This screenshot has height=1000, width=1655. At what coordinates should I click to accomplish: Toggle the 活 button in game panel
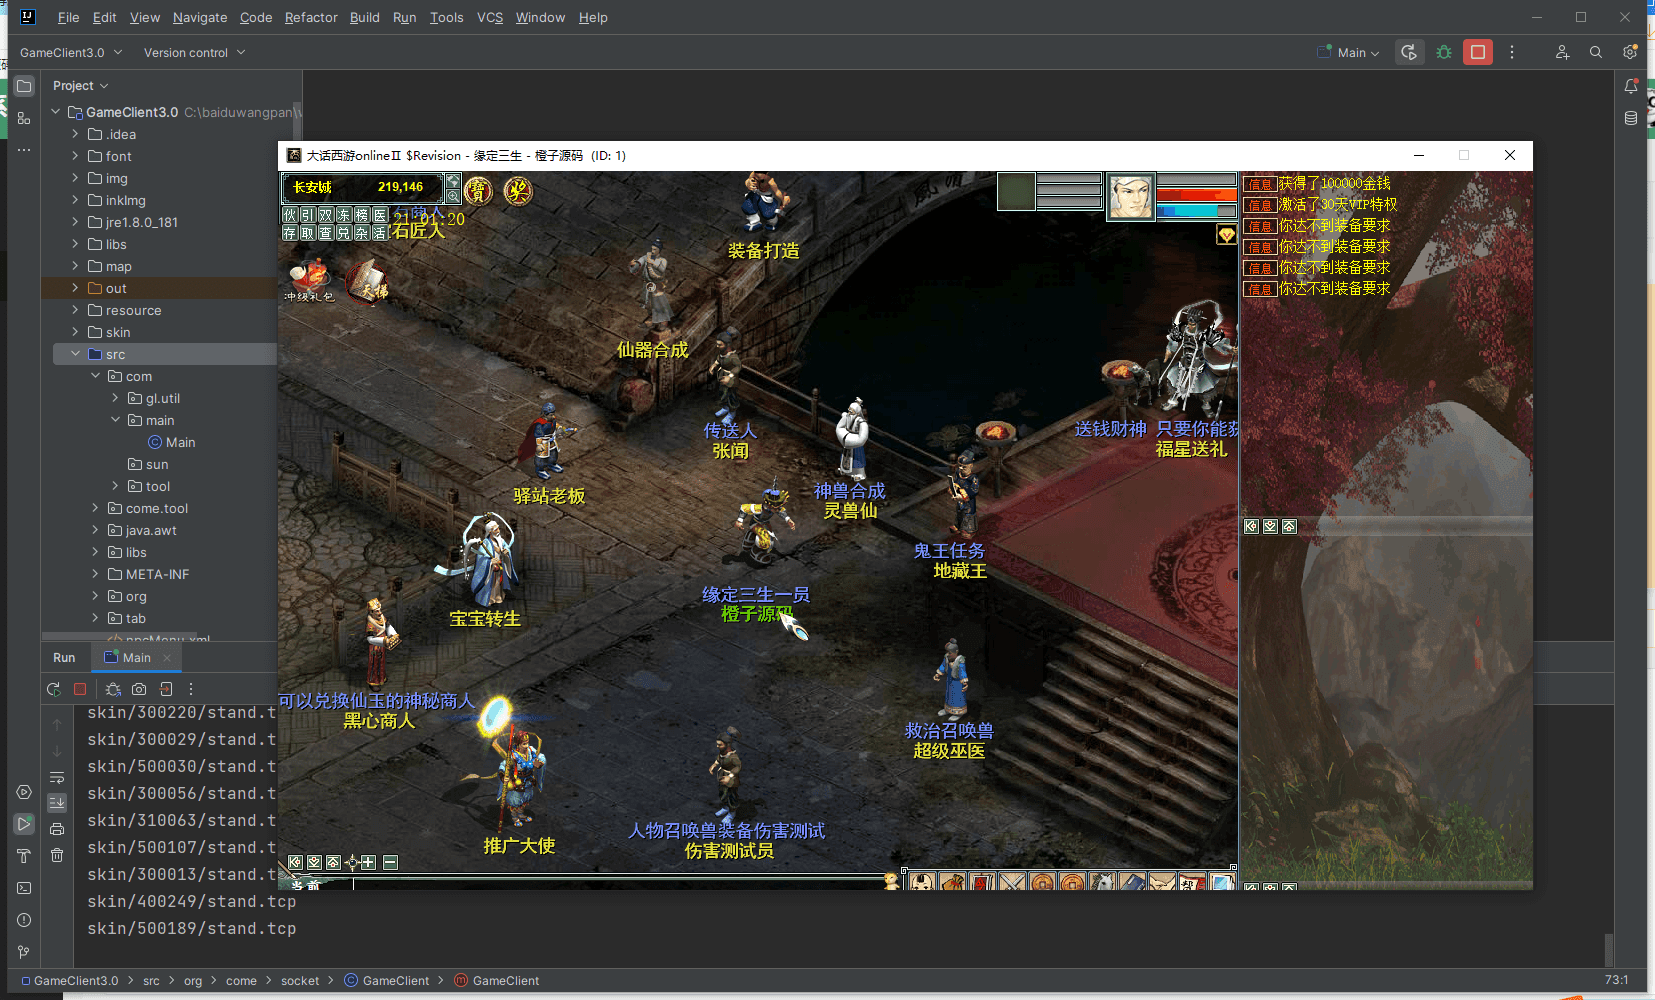click(x=380, y=233)
